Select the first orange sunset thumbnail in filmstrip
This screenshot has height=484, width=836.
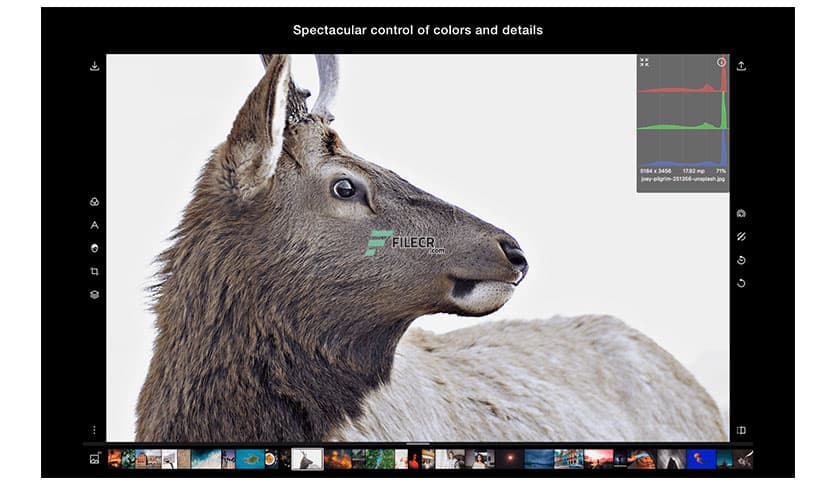(114, 459)
